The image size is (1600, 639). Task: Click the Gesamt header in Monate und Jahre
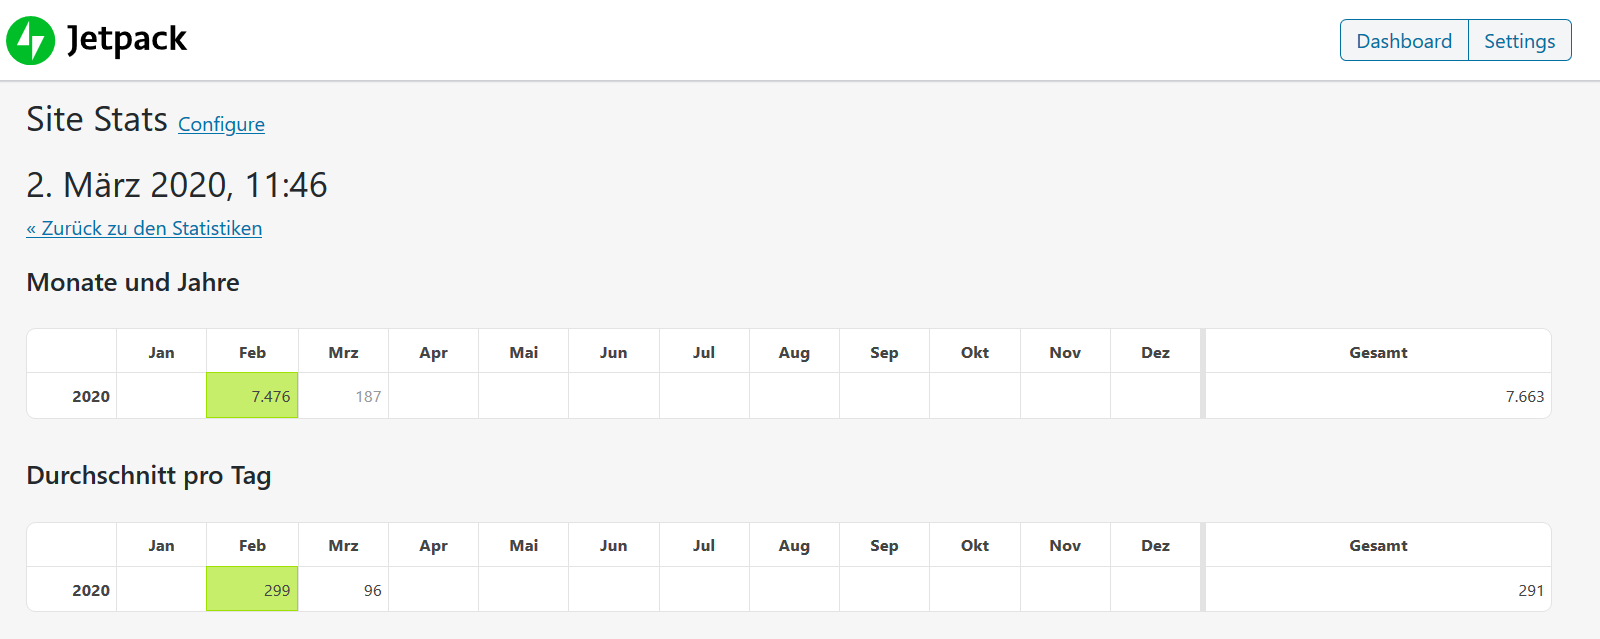[1378, 352]
